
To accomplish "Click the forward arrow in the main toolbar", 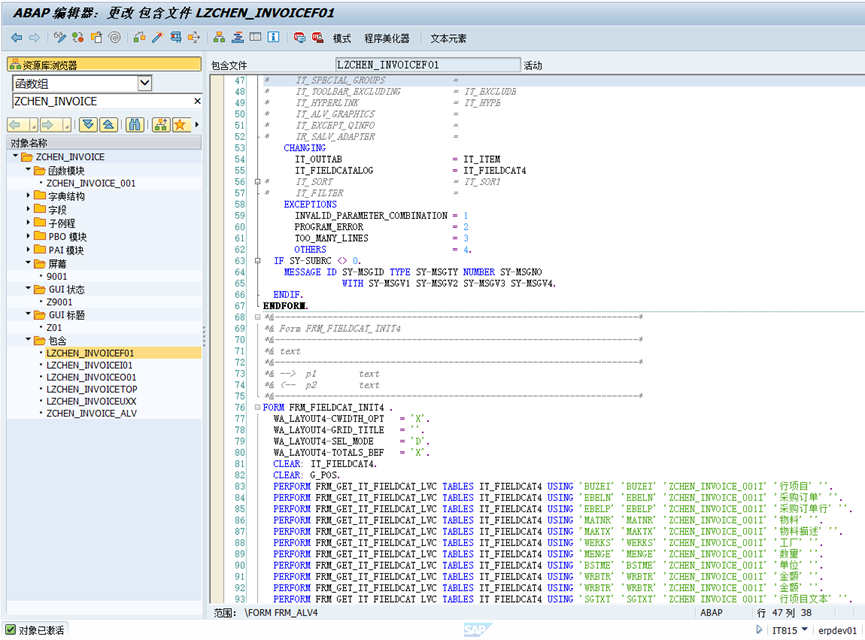I will [35, 38].
